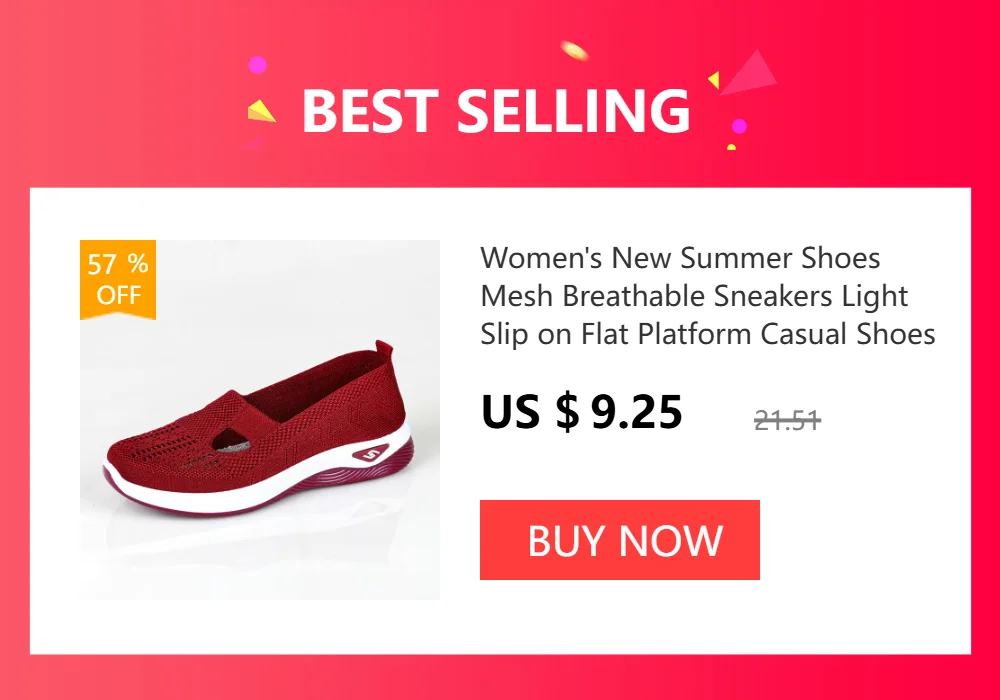This screenshot has height=700, width=1000.
Task: Click the "Slip on Flat Platform Casual Shoes" line
Action: click(707, 334)
